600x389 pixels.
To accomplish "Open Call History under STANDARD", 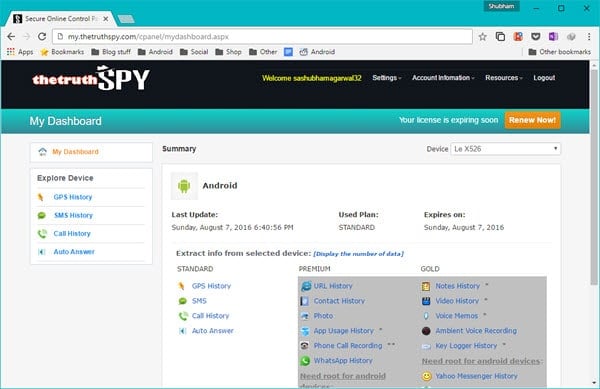I will click(x=210, y=316).
